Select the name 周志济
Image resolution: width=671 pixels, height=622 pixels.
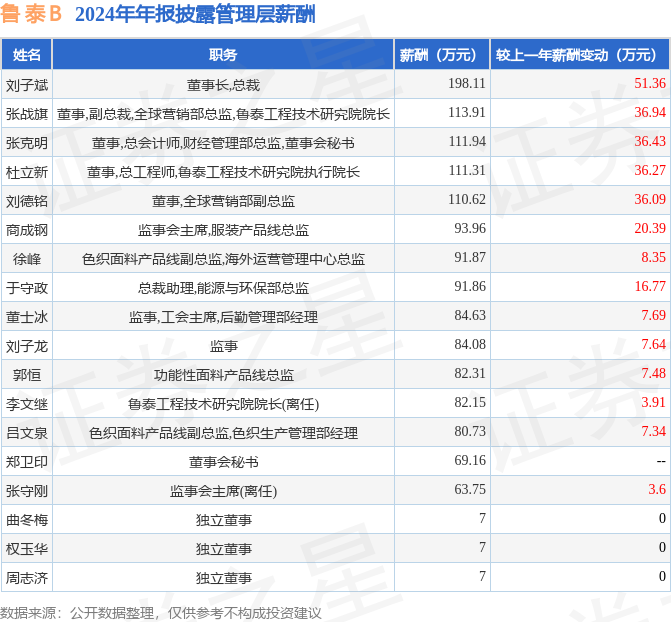tap(27, 578)
